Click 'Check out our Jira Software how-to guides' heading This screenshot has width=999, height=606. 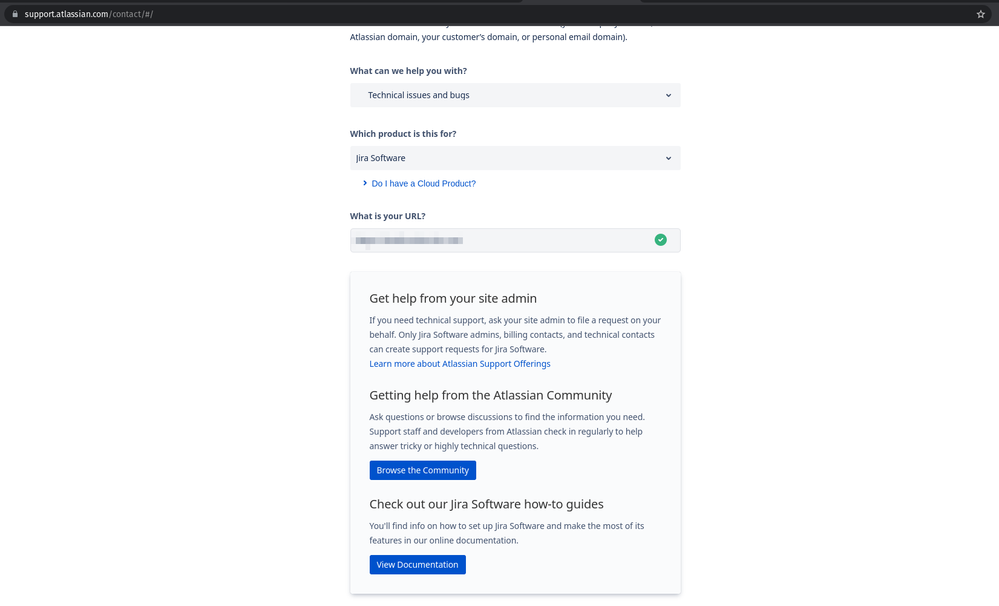point(486,504)
